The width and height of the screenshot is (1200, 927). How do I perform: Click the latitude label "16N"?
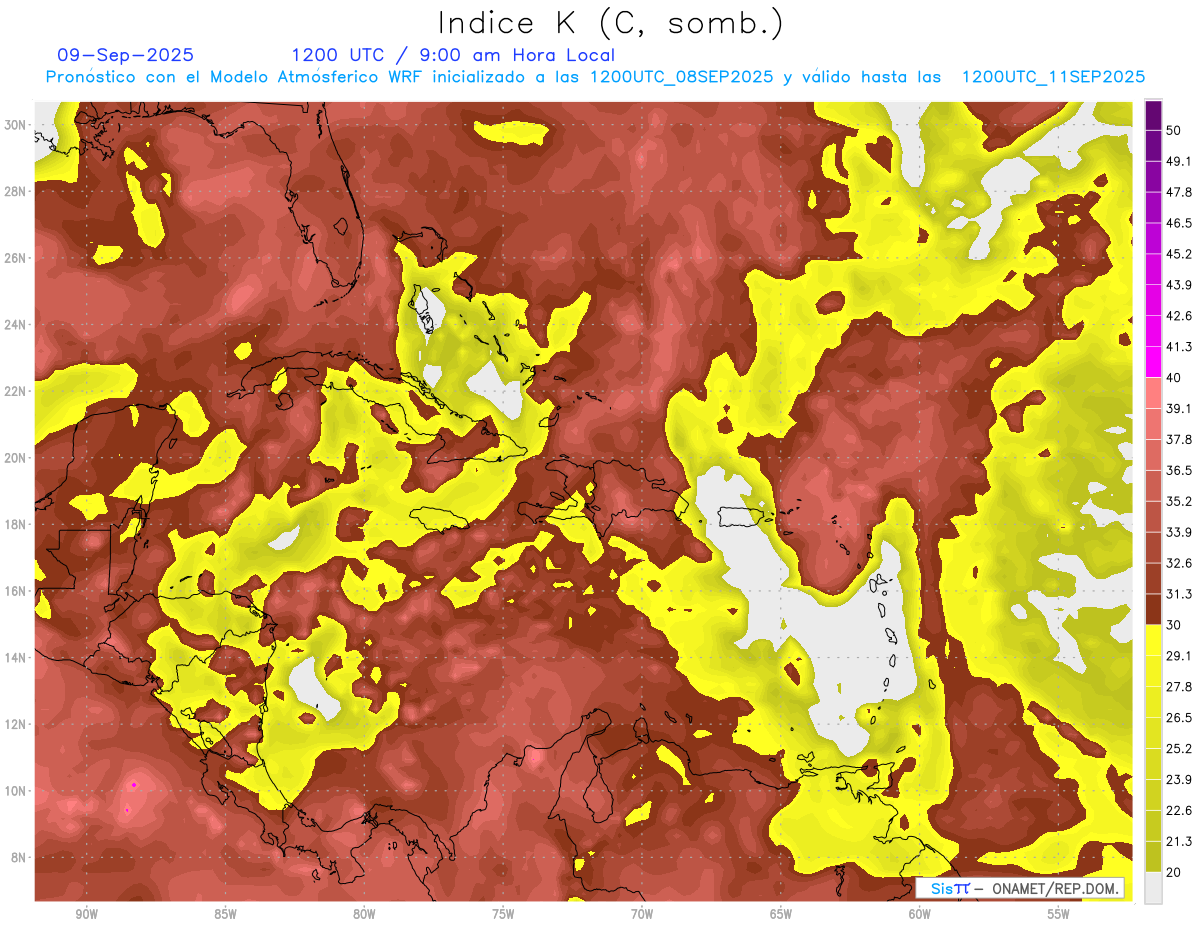click(x=15, y=591)
